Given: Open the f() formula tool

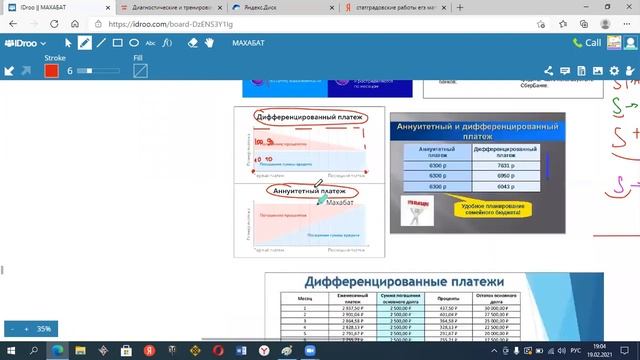Looking at the screenshot, I should [167, 43].
